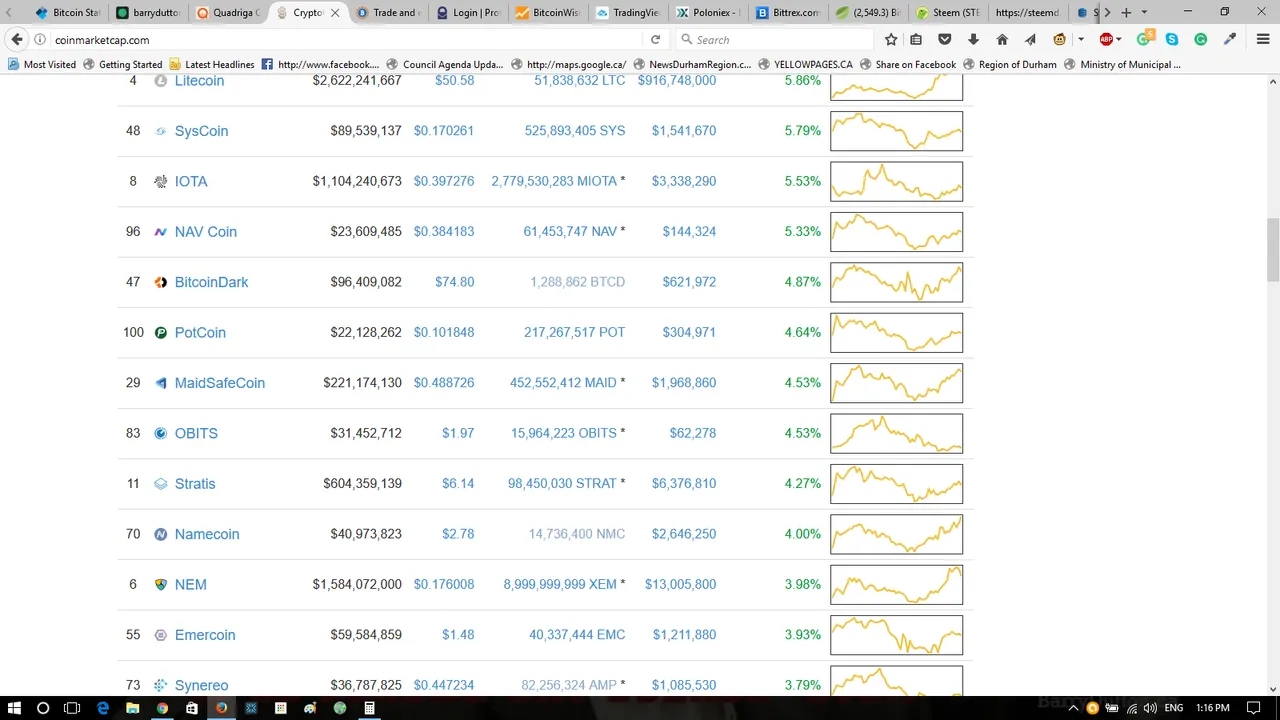Viewport: 1280px width, 720px height.
Task: Click the BitcoinDark logo icon
Action: (161, 282)
